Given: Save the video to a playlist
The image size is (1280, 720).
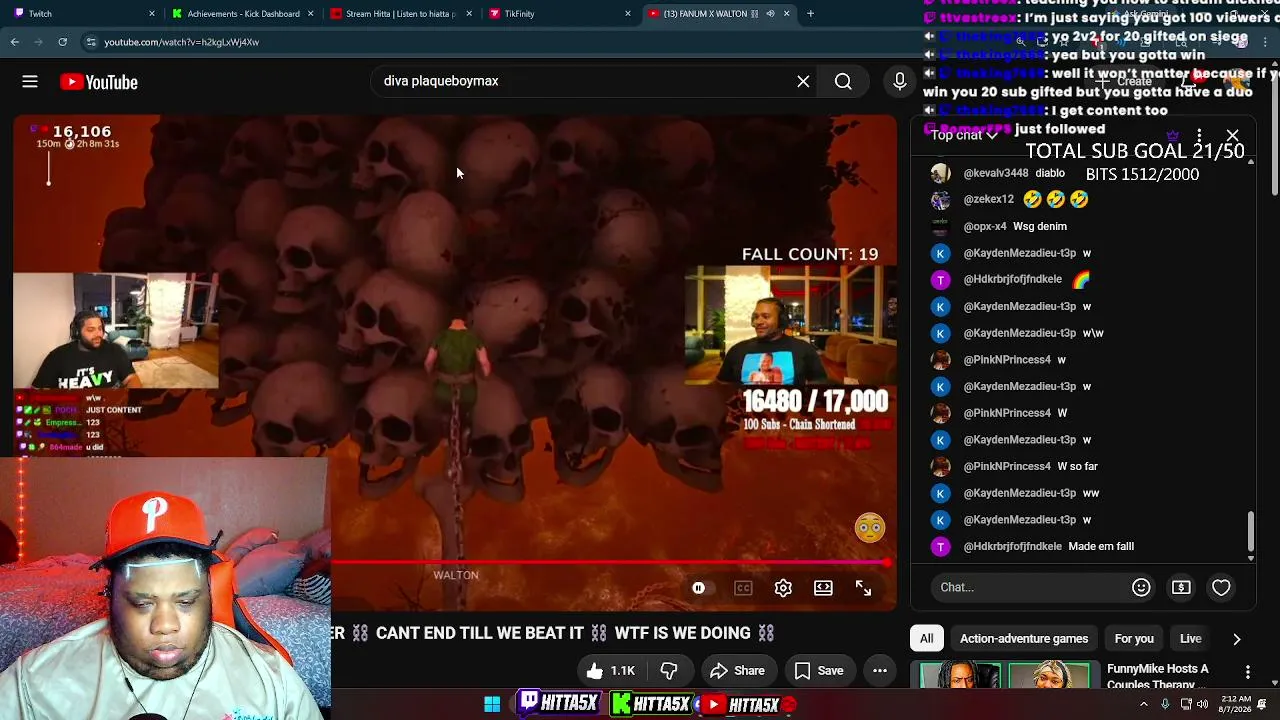Looking at the screenshot, I should coord(818,671).
